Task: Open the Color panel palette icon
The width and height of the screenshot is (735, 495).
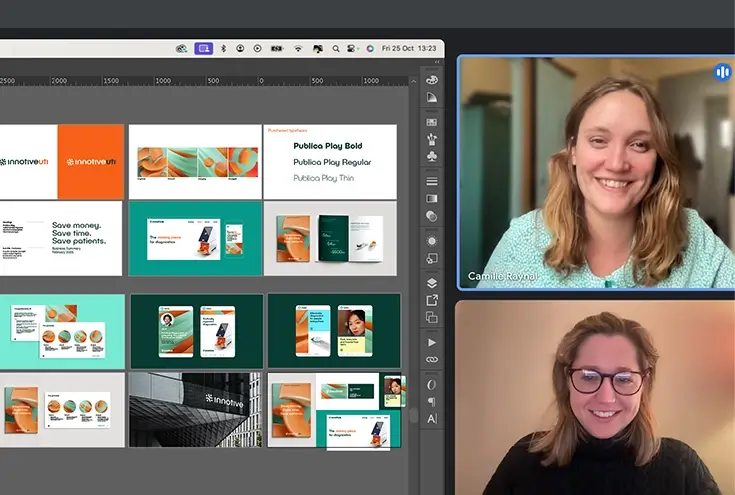Action: pos(432,79)
